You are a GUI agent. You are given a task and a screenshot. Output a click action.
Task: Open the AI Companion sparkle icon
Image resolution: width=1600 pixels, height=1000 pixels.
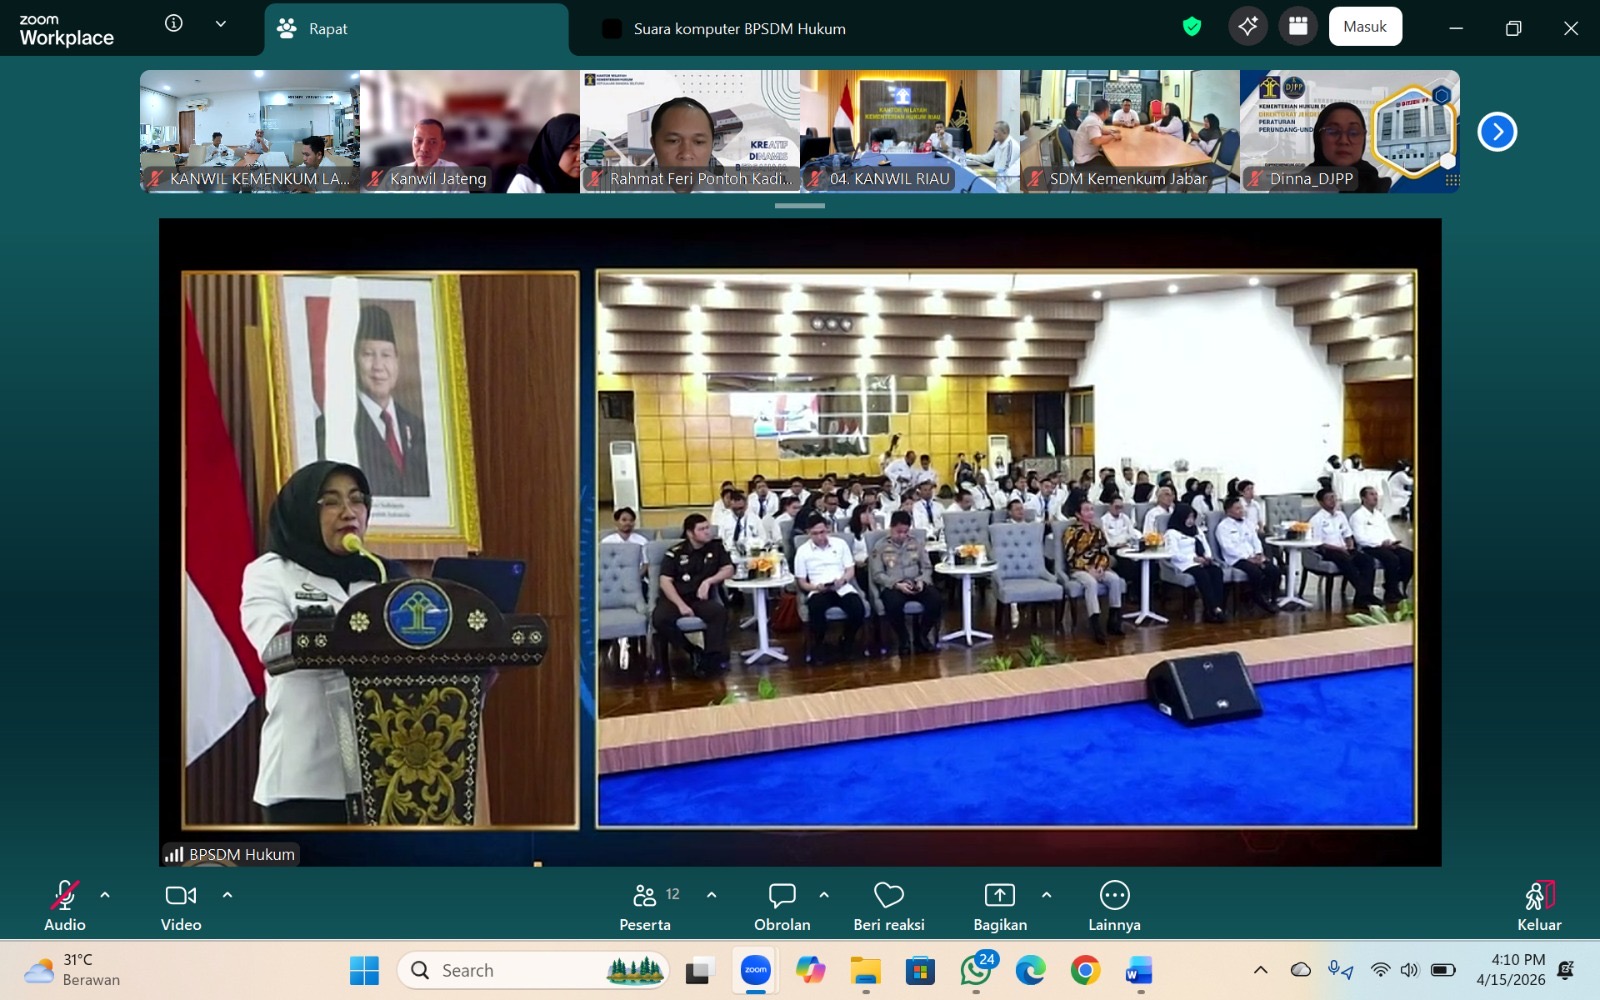click(1247, 27)
